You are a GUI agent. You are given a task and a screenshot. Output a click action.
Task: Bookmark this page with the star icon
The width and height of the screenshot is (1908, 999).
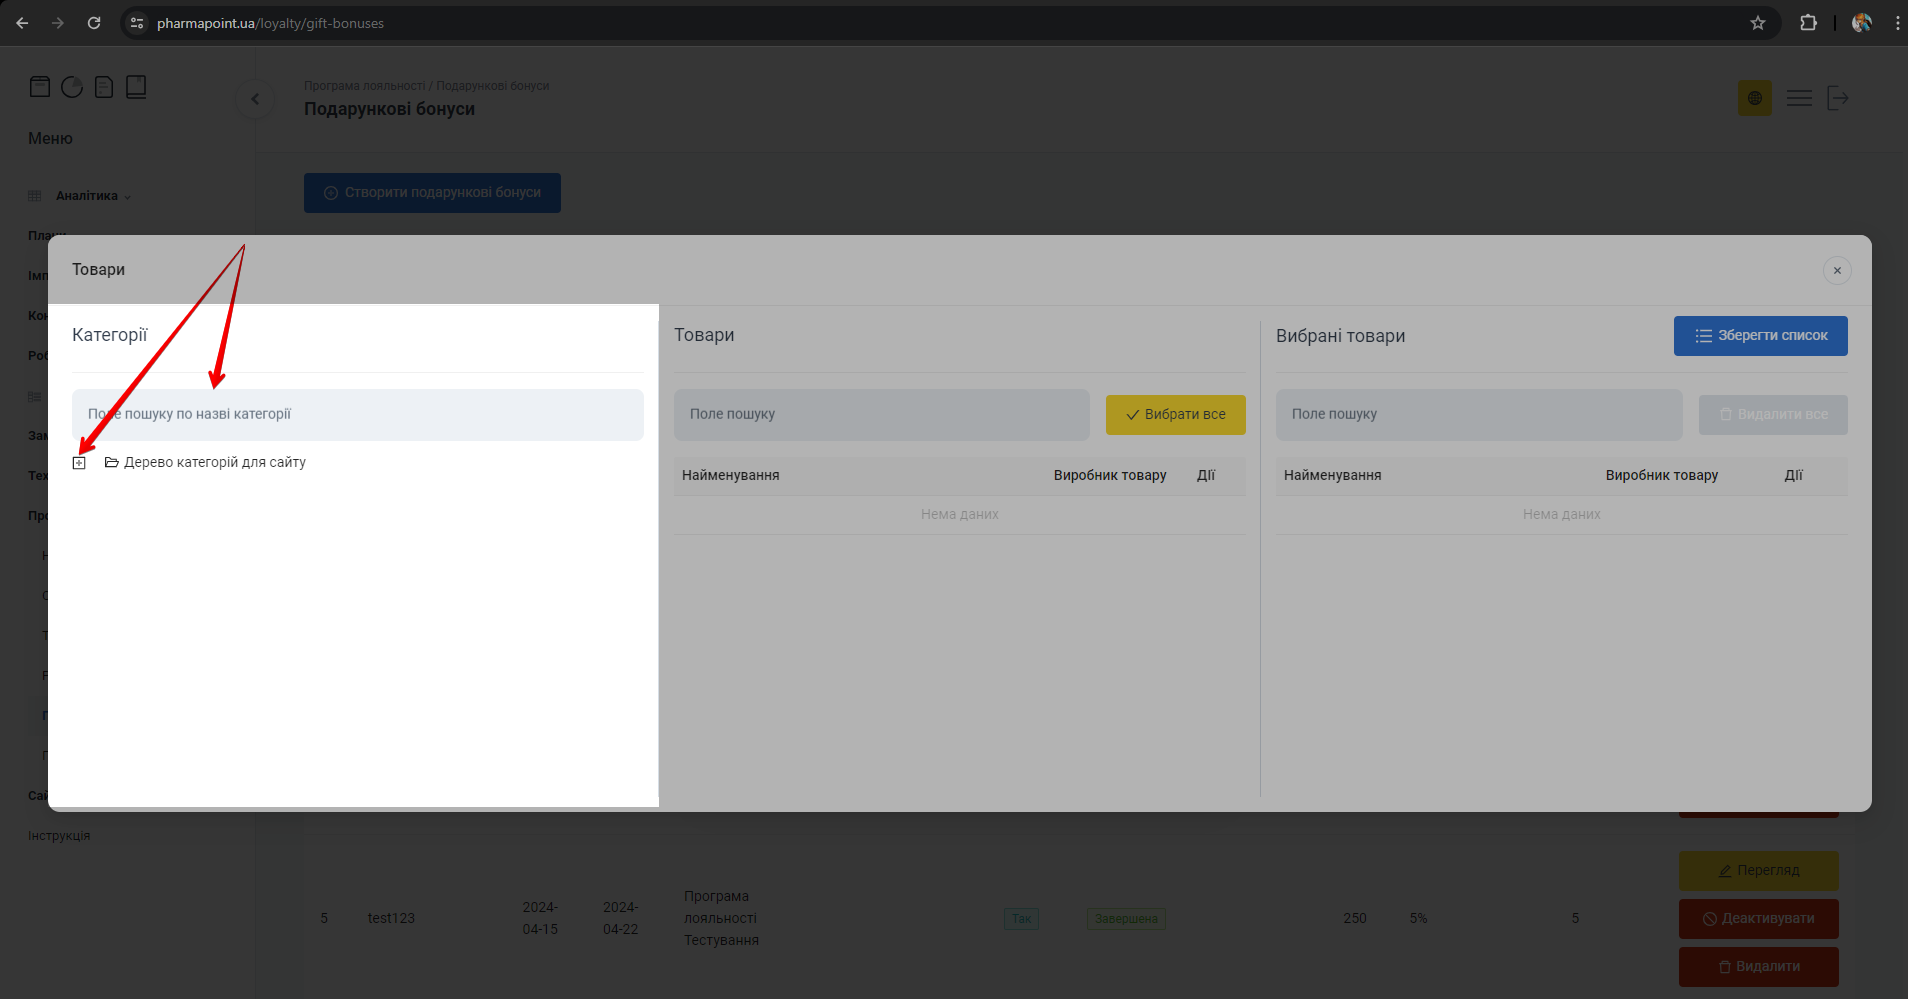(1757, 23)
